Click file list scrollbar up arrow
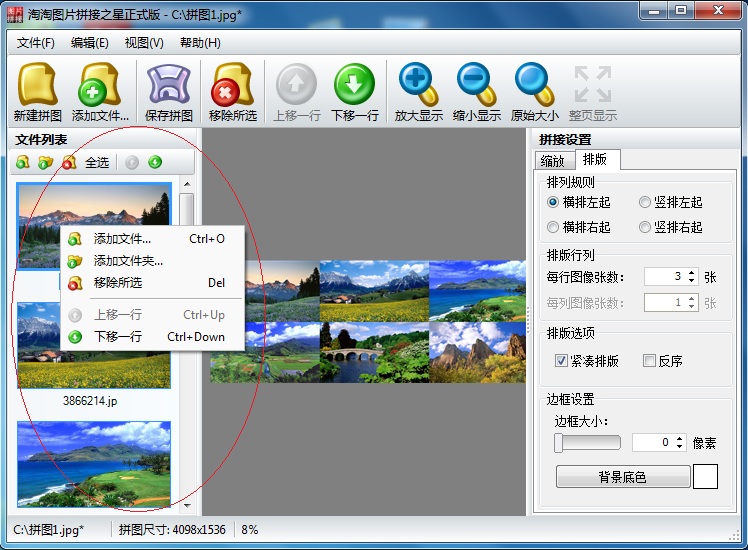 [187, 184]
